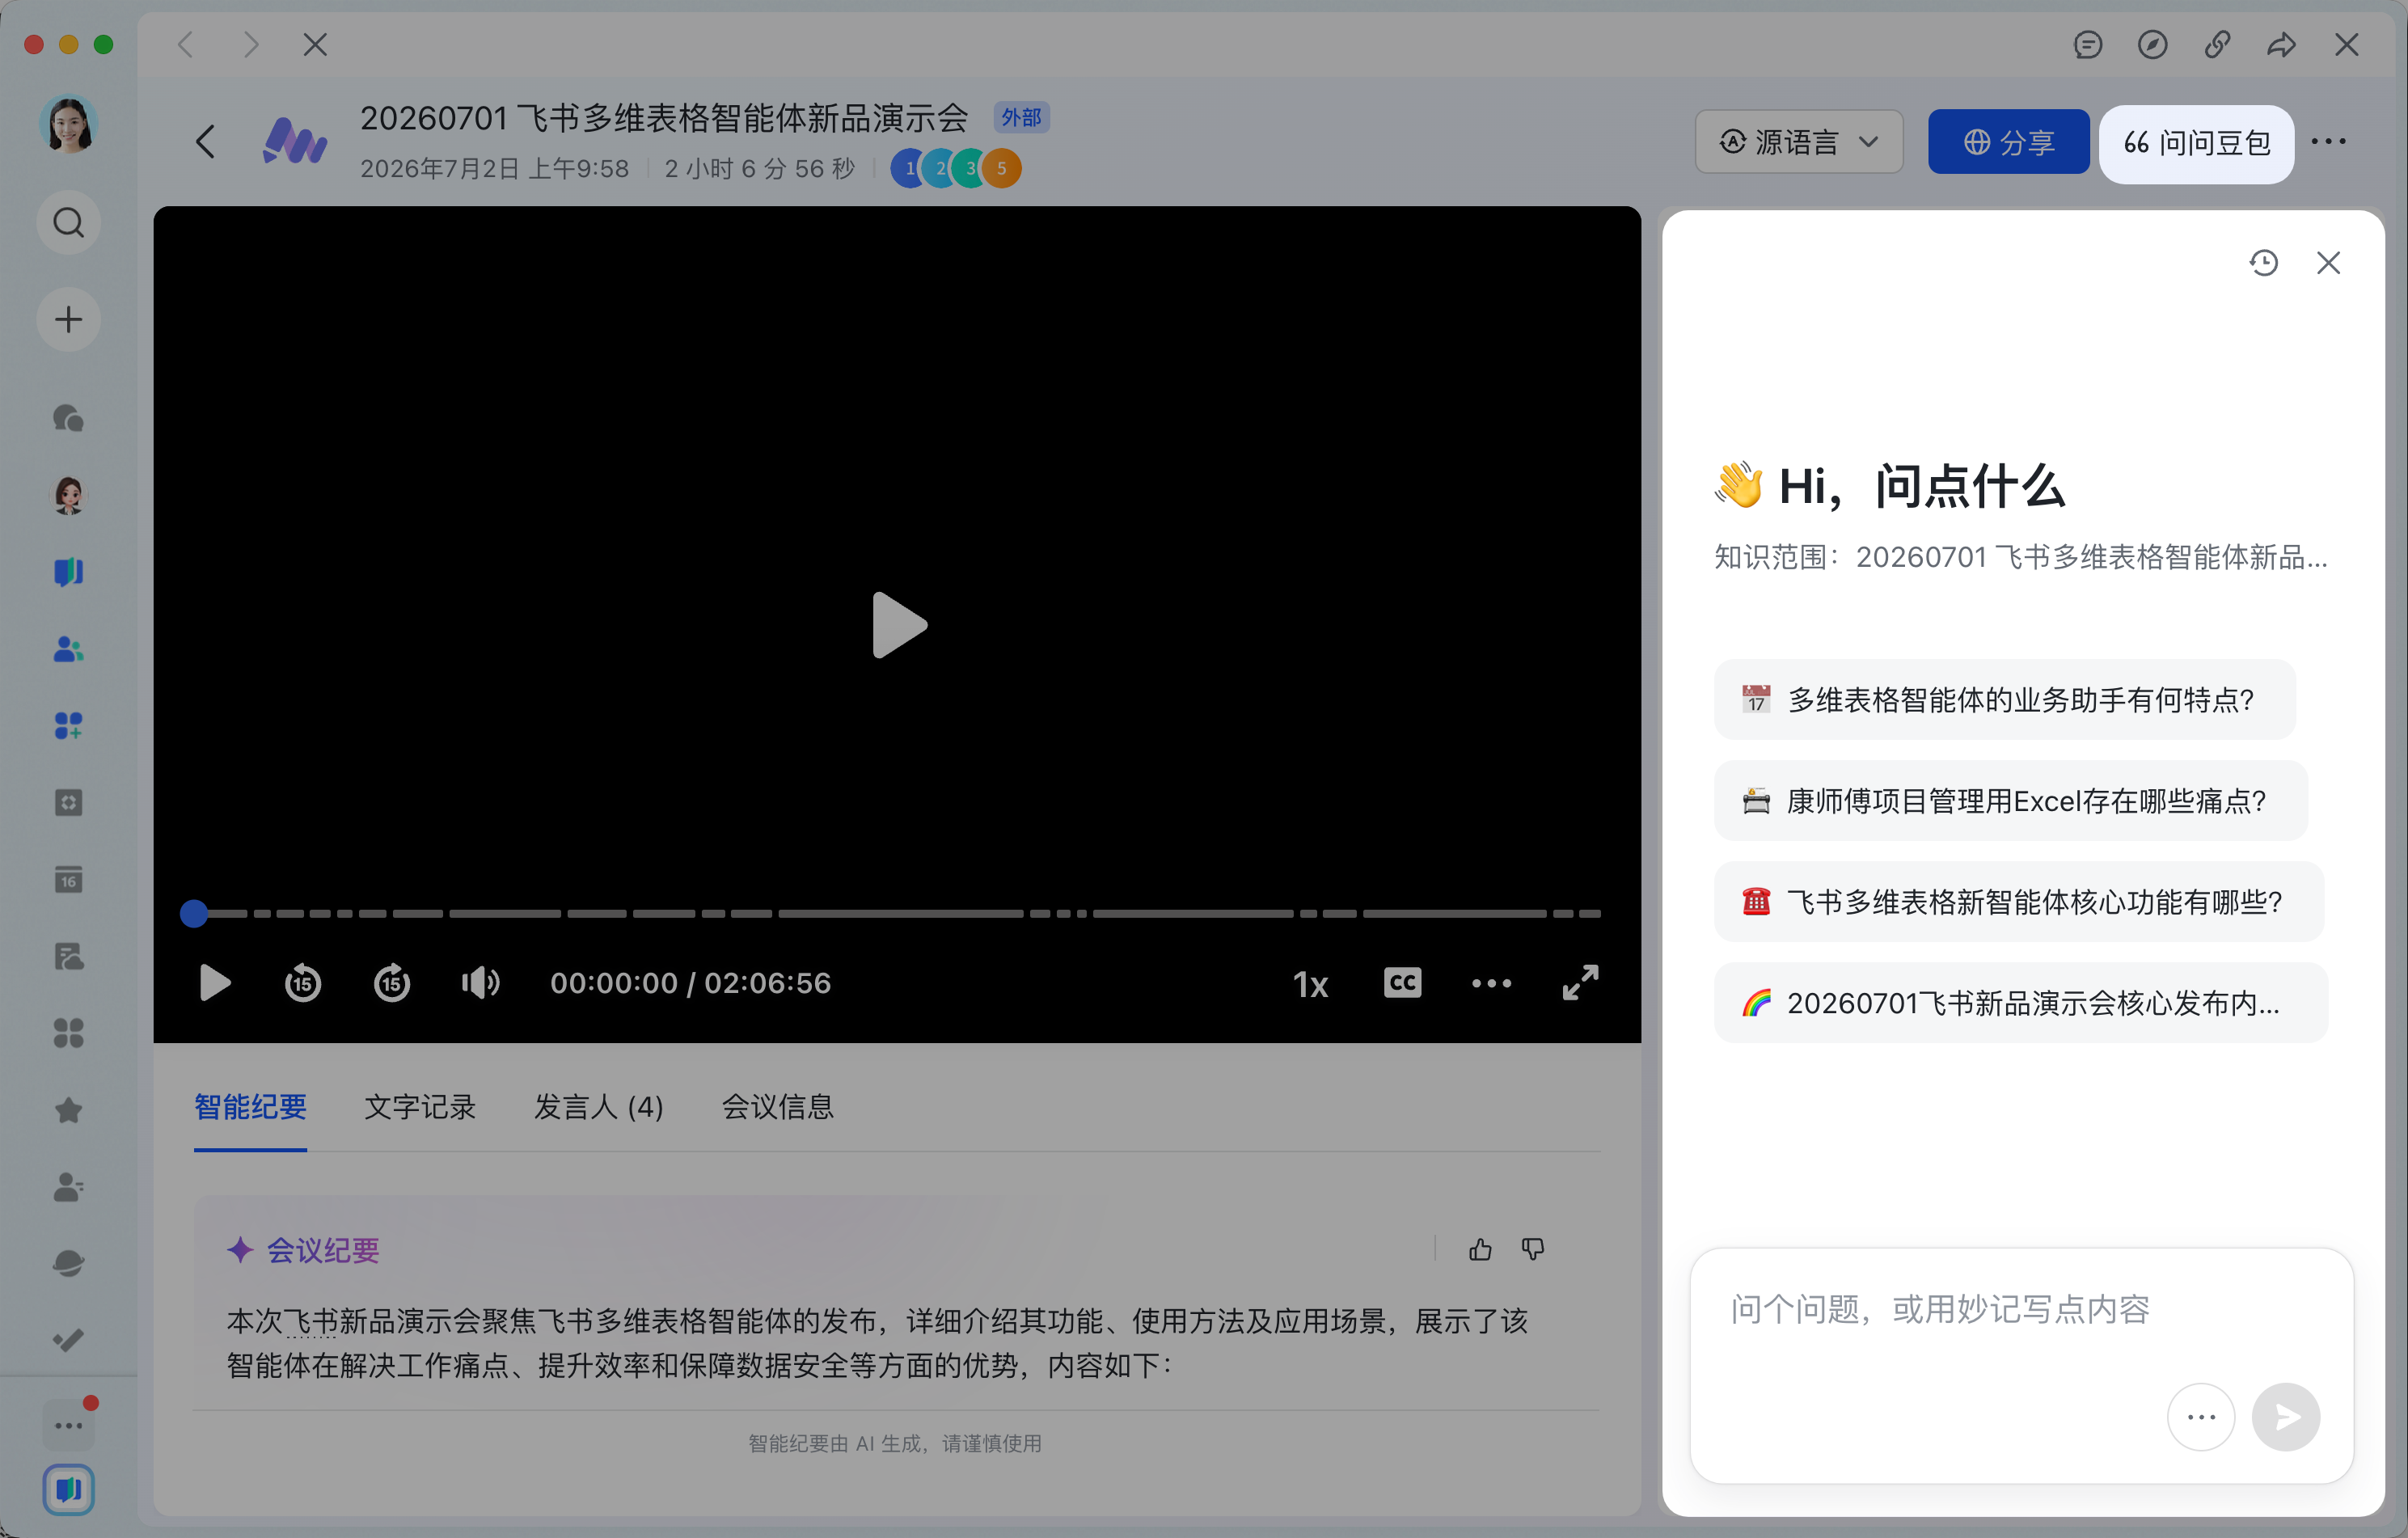Image resolution: width=2408 pixels, height=1538 pixels.
Task: Open video more options ellipsis
Action: (x=1491, y=983)
